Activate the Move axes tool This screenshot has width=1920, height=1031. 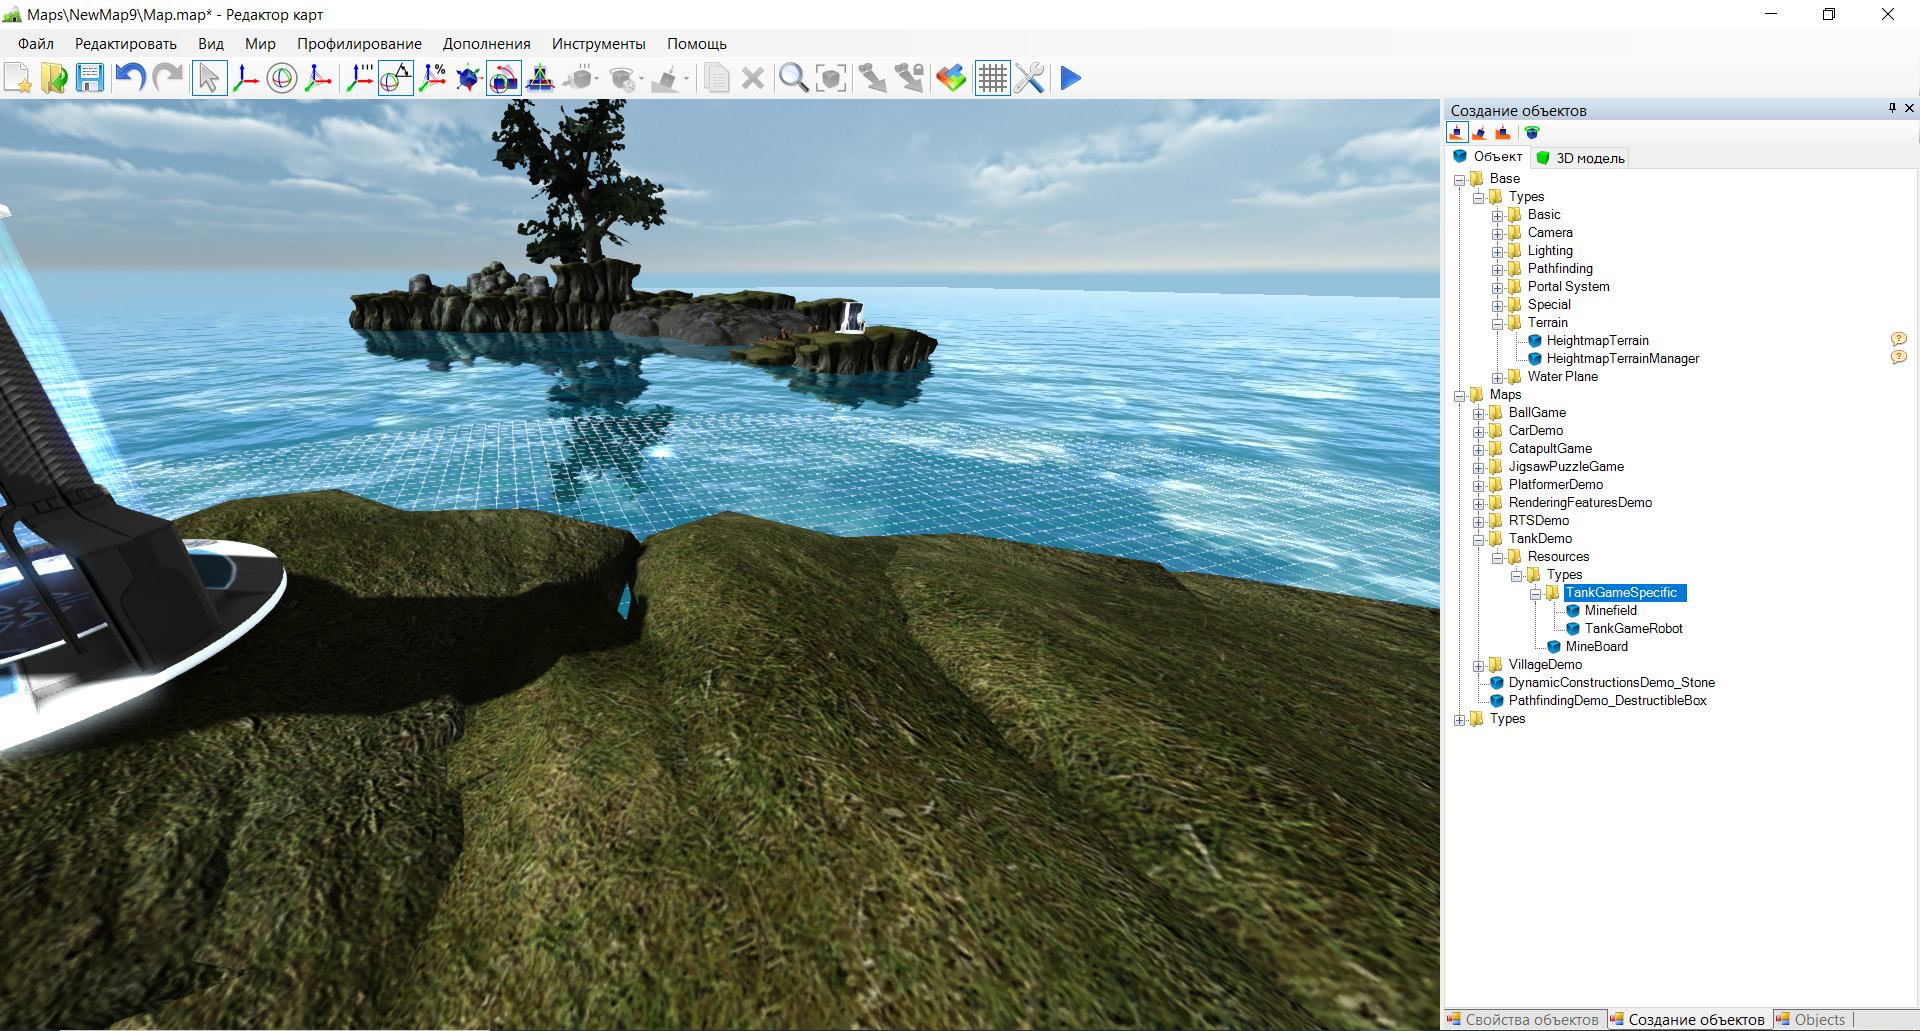pos(245,78)
